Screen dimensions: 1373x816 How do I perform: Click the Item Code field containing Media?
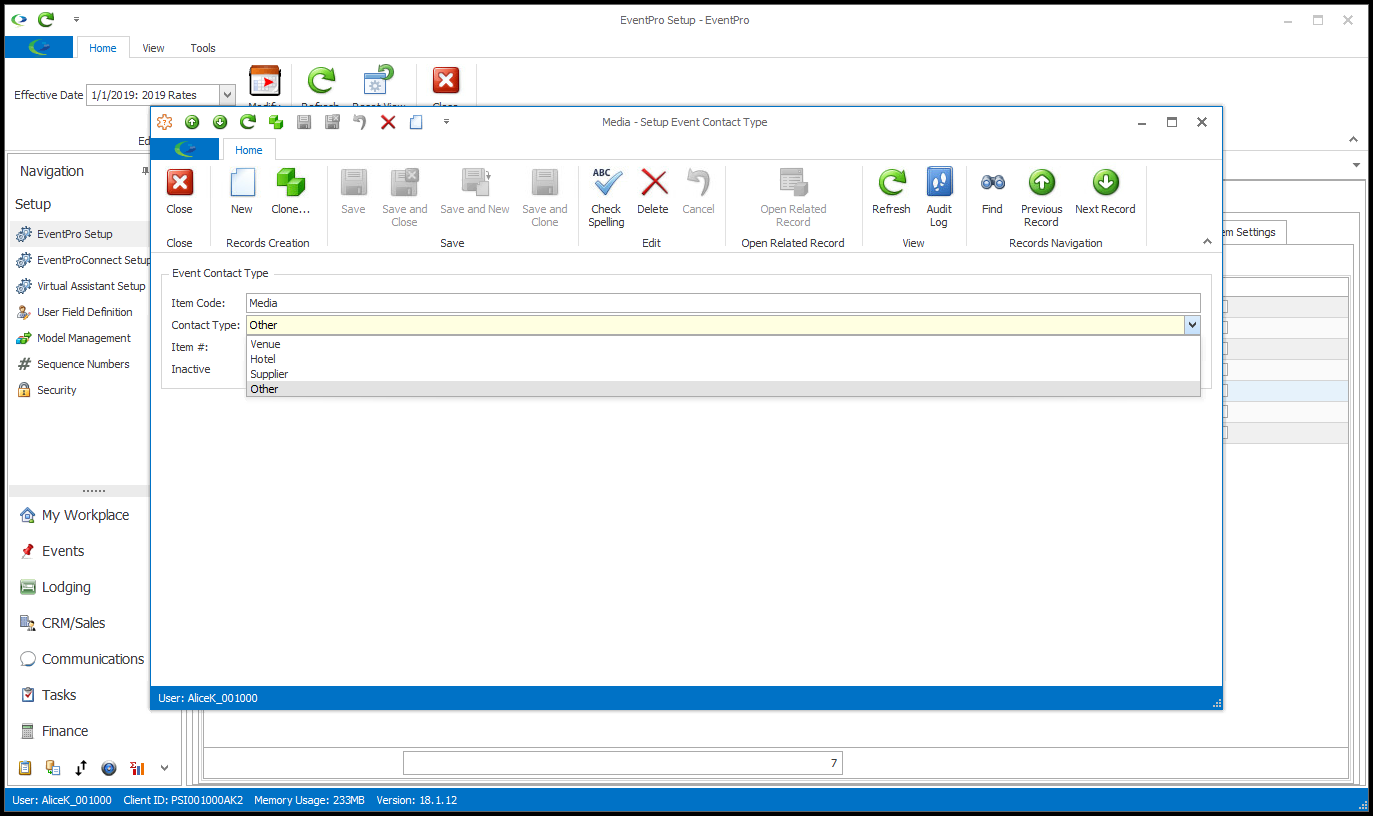tap(723, 303)
